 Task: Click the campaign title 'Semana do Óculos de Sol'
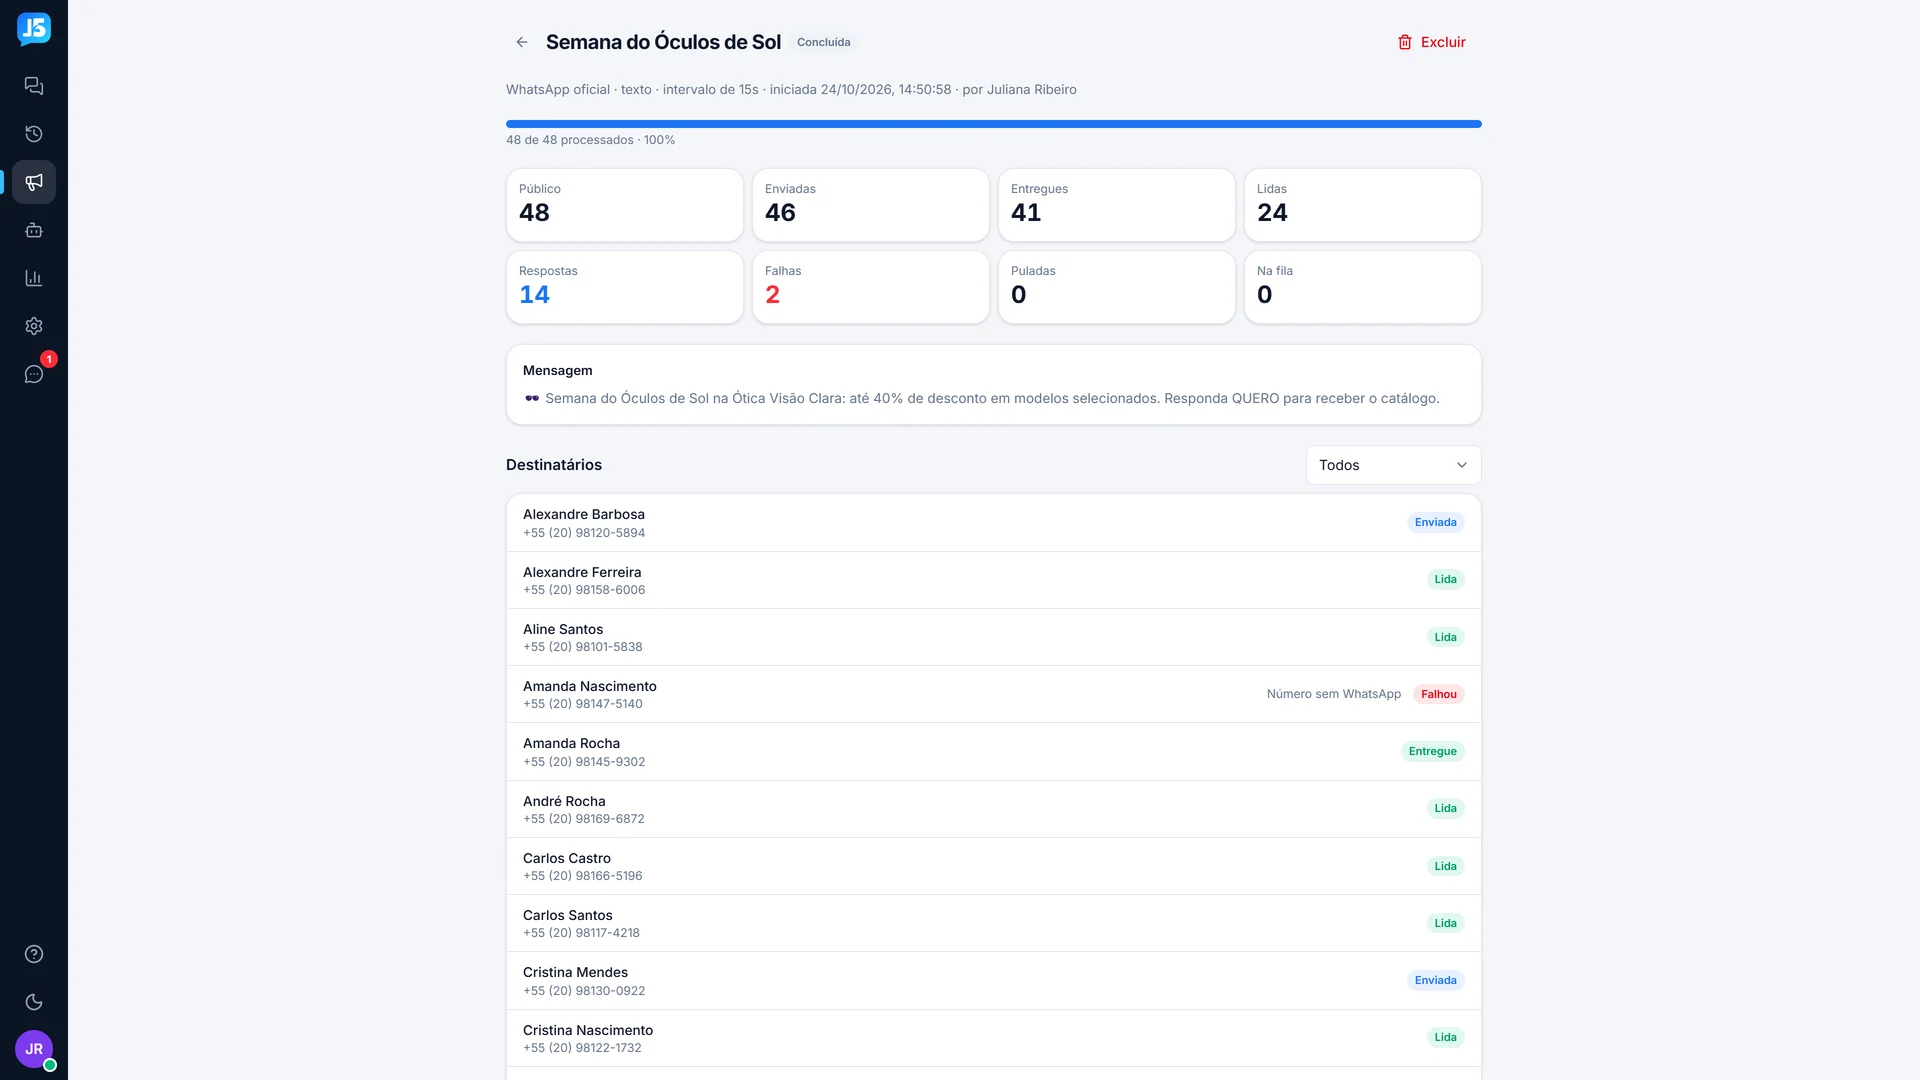663,42
